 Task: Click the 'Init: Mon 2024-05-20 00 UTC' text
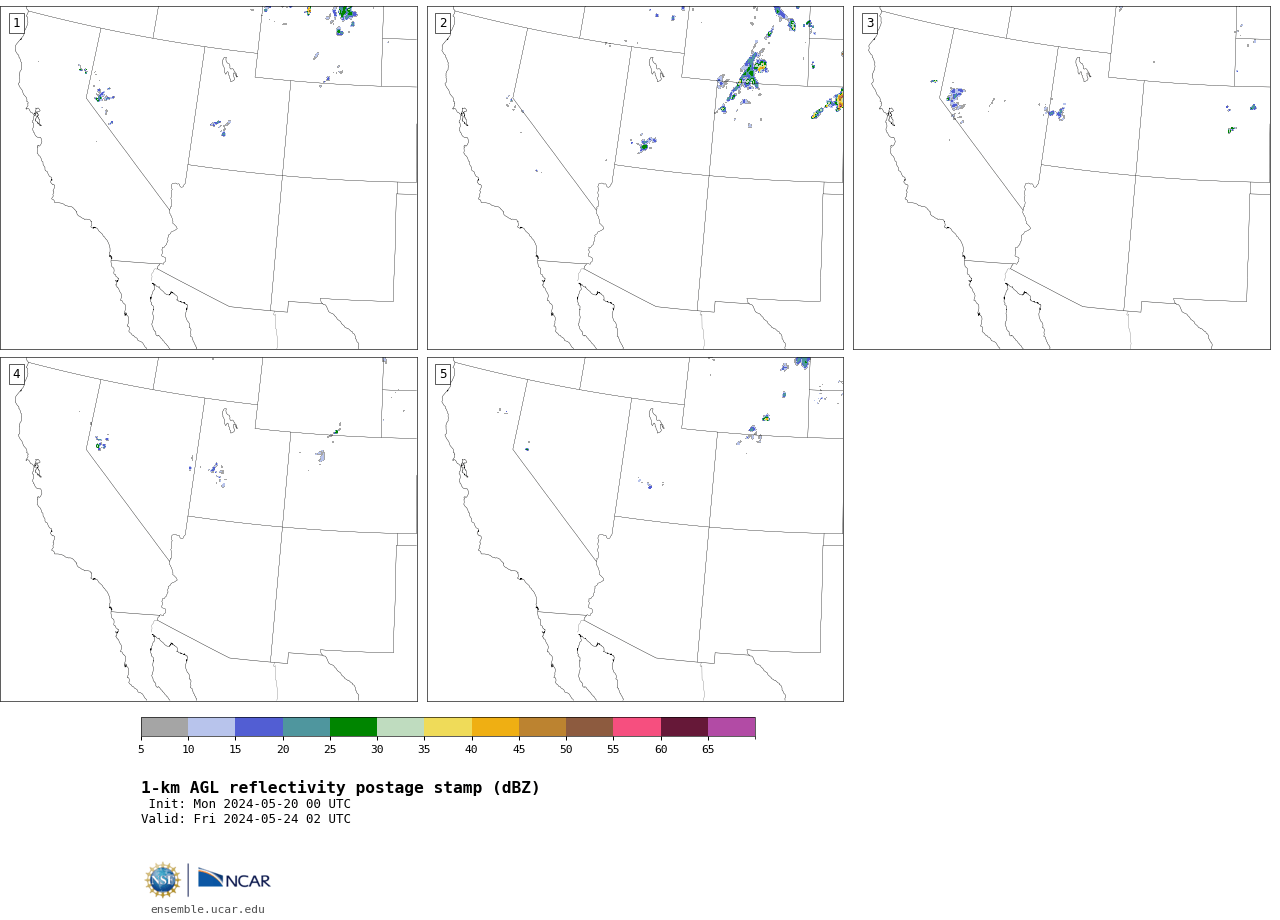pyautogui.click(x=250, y=804)
